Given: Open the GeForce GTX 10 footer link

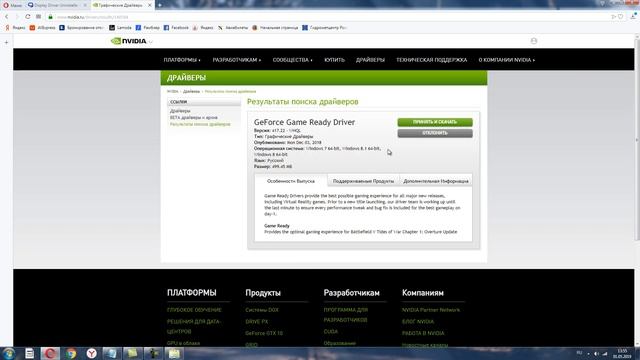Looking at the screenshot, I should click(x=264, y=333).
